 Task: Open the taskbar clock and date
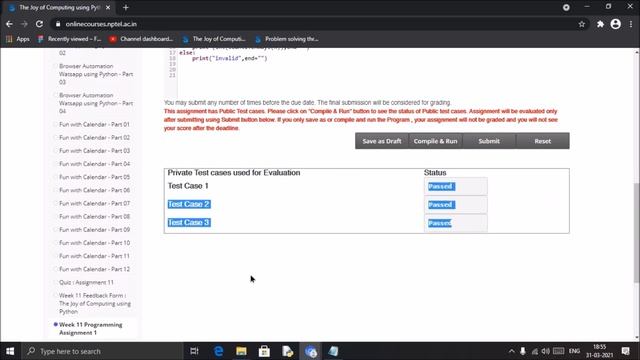(x=600, y=351)
